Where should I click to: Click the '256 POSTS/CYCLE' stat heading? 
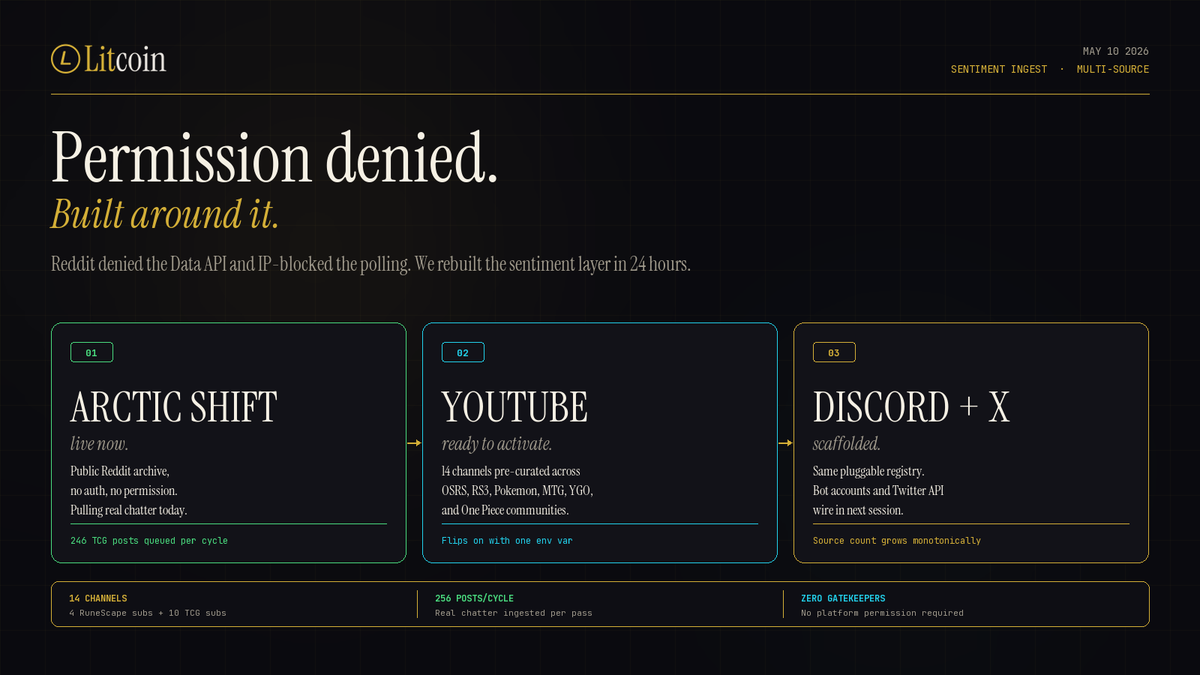[x=475, y=598]
